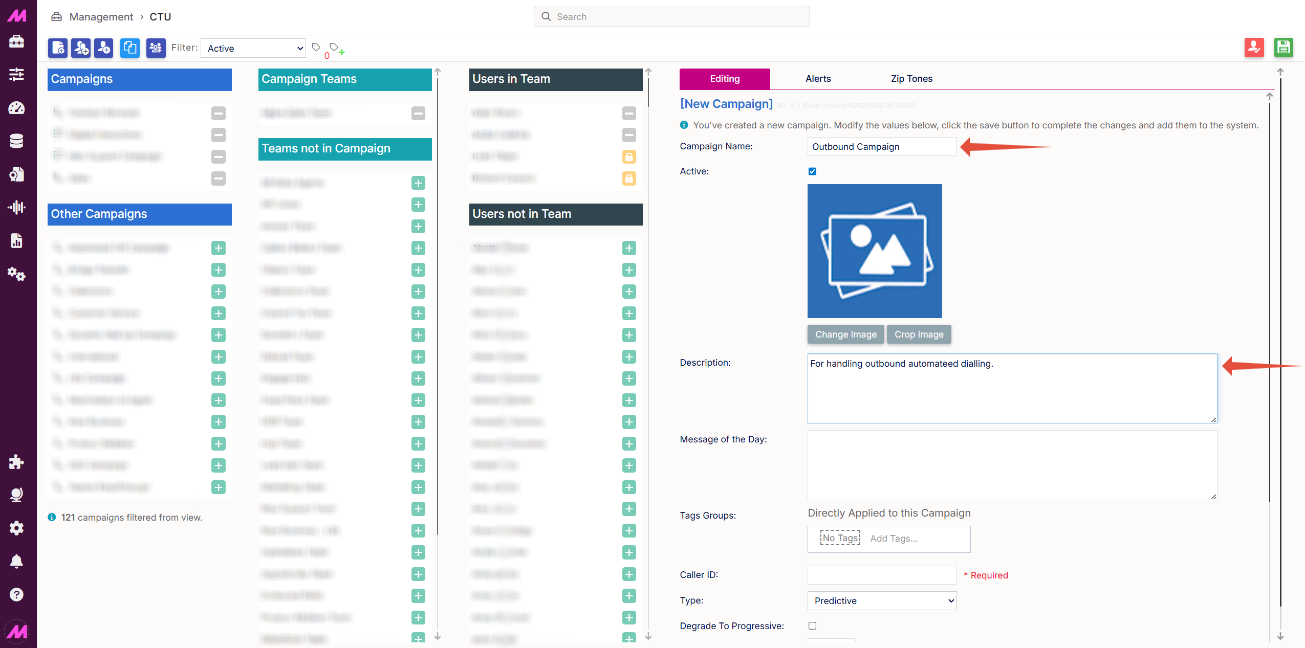Open the Filter dropdown showing Active
Viewport: 1305px width, 648px height.
pyautogui.click(x=253, y=48)
